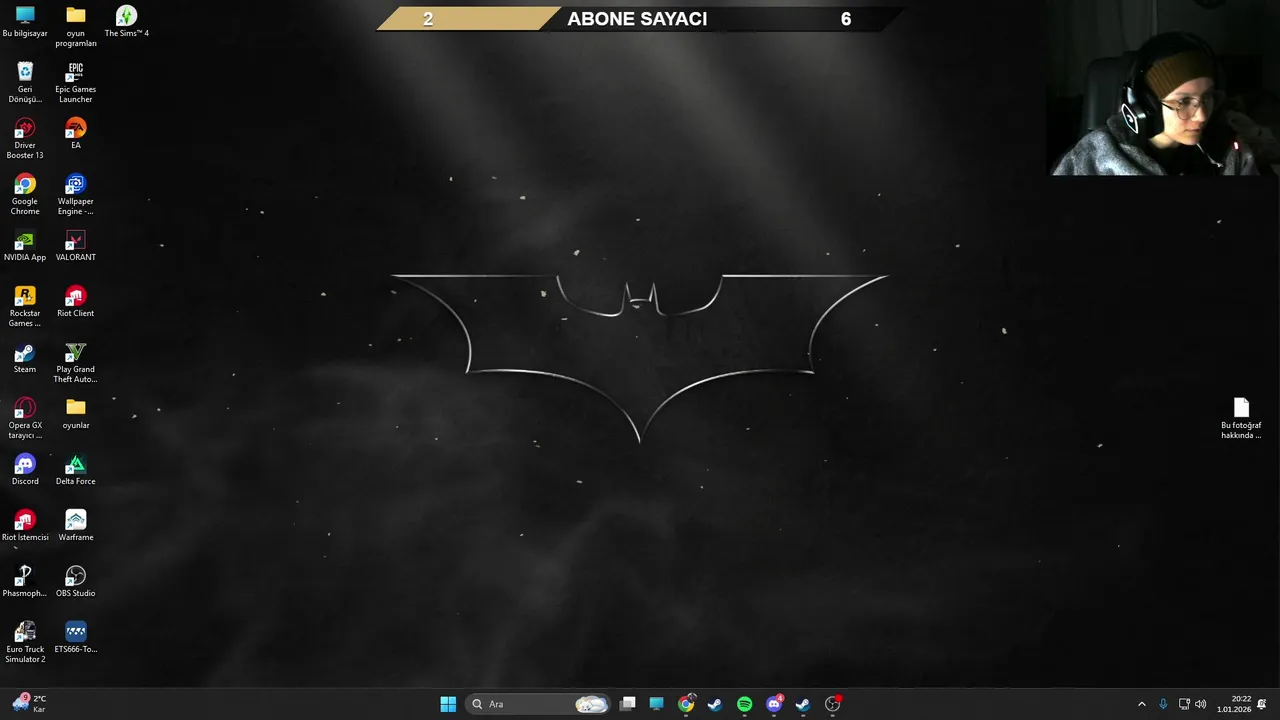Image resolution: width=1280 pixels, height=720 pixels.
Task: Select Warframe desktop shortcut
Action: pyautogui.click(x=76, y=525)
